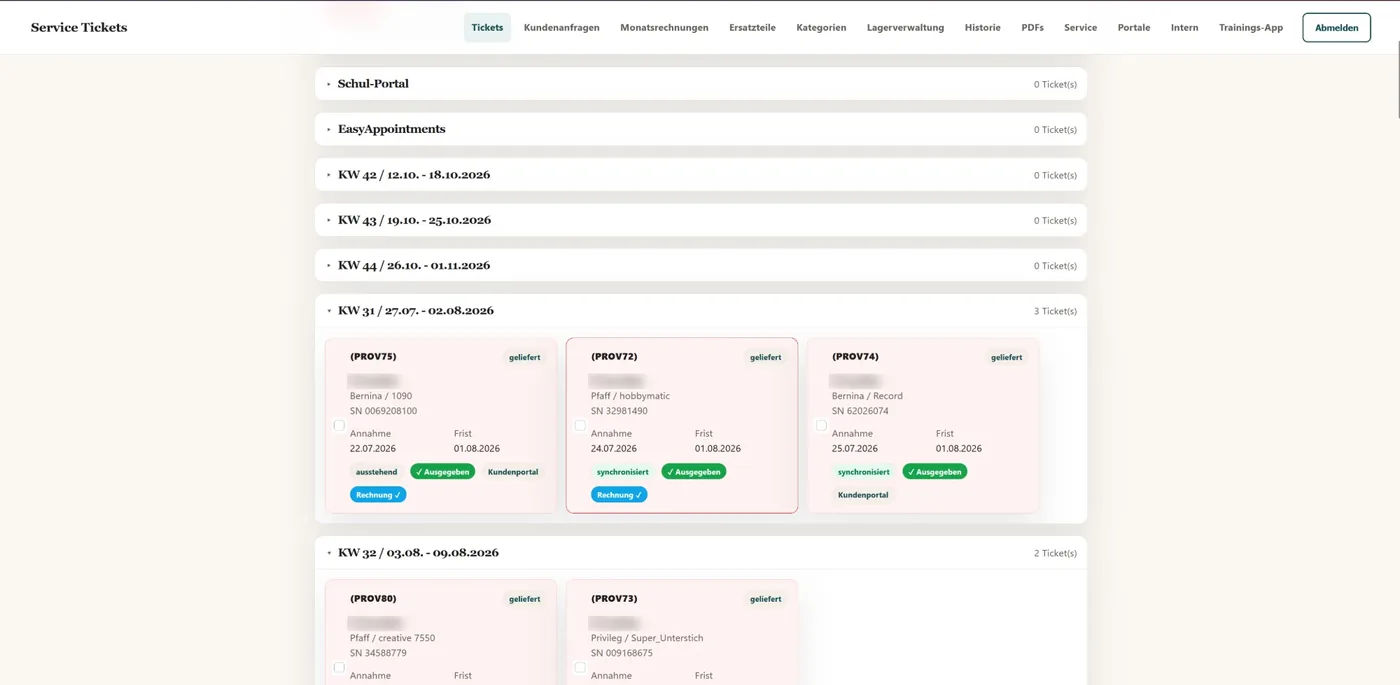Screen dimensions: 1400x685
Task: Open the Ersatzteile section
Action: coord(752,28)
